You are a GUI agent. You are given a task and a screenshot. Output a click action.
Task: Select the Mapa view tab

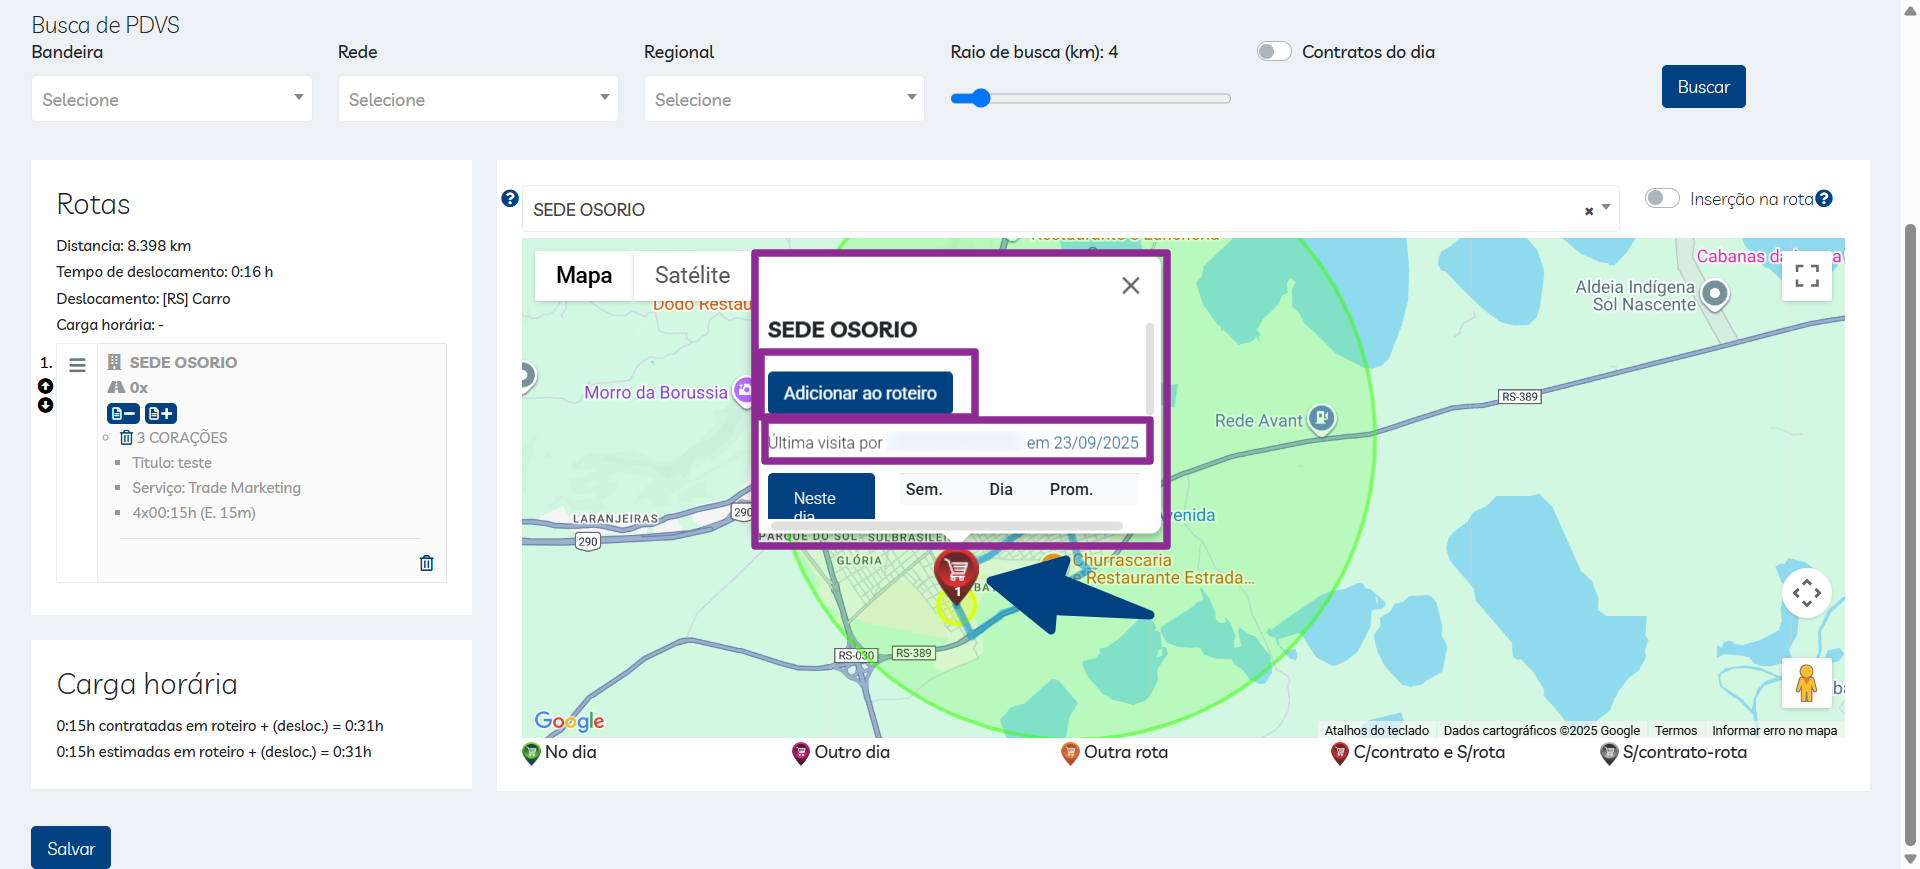[x=584, y=275]
